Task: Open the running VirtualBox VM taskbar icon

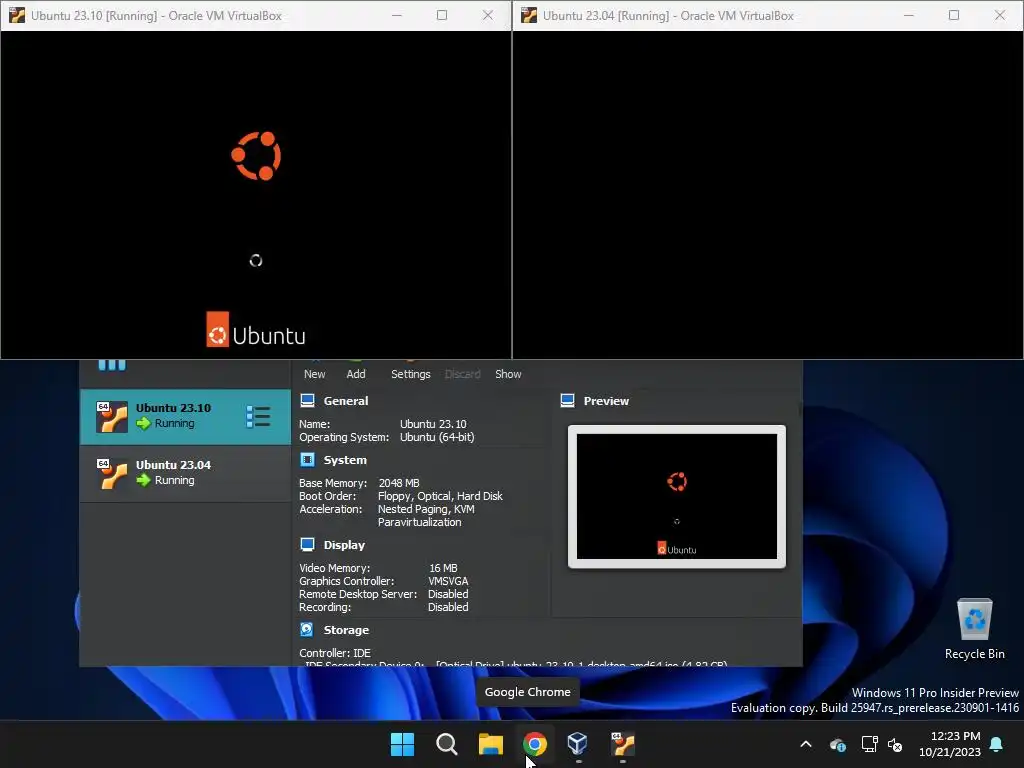Action: [622, 744]
